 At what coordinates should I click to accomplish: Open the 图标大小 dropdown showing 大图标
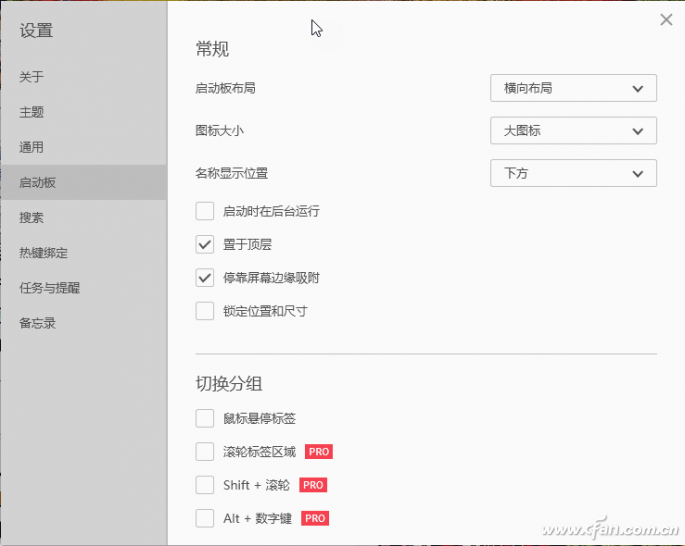[573, 131]
